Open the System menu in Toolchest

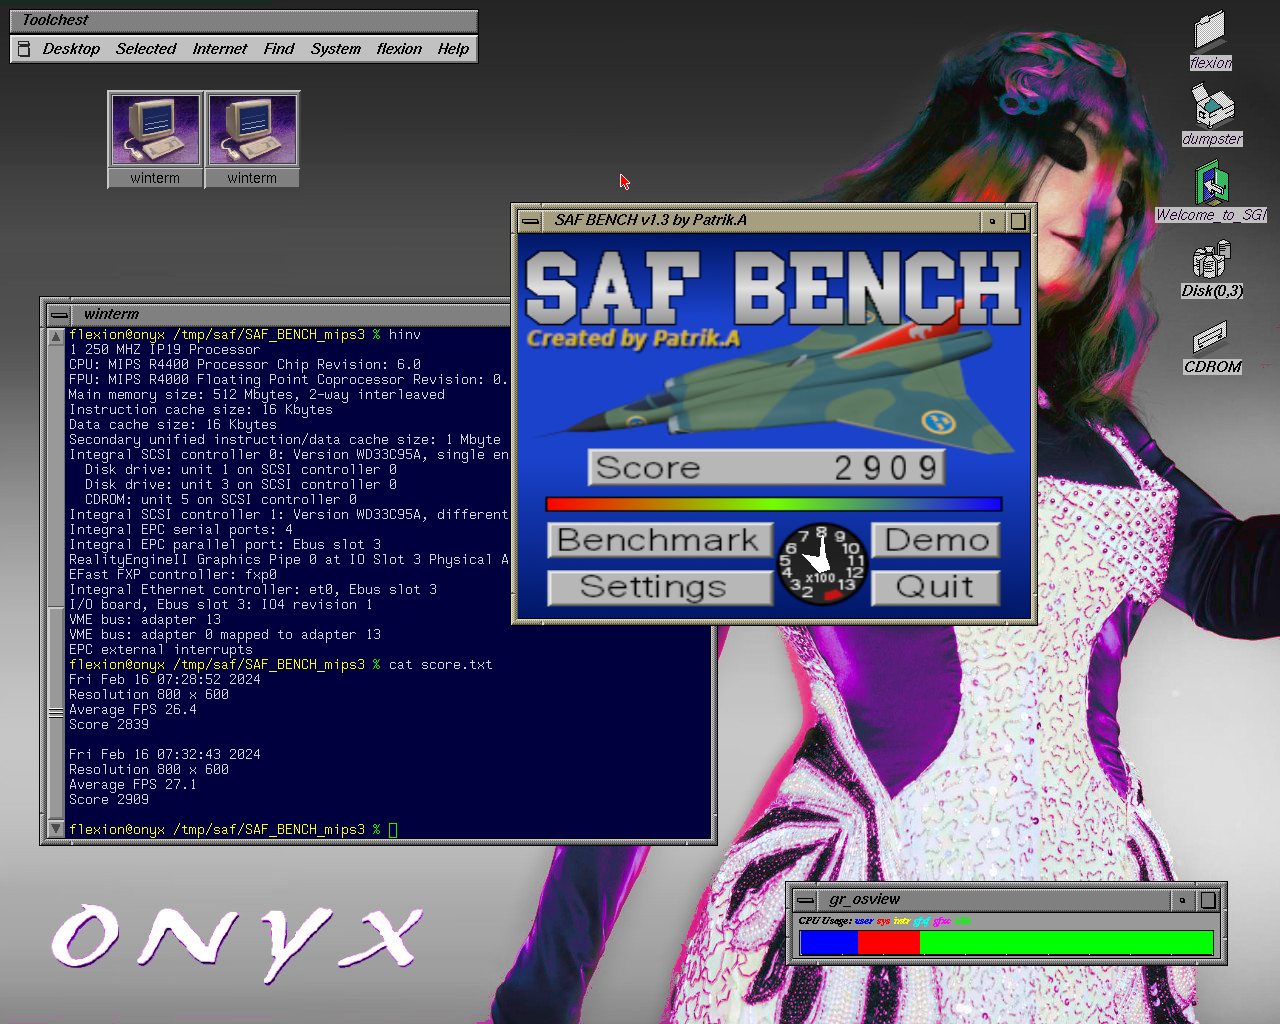pos(335,49)
